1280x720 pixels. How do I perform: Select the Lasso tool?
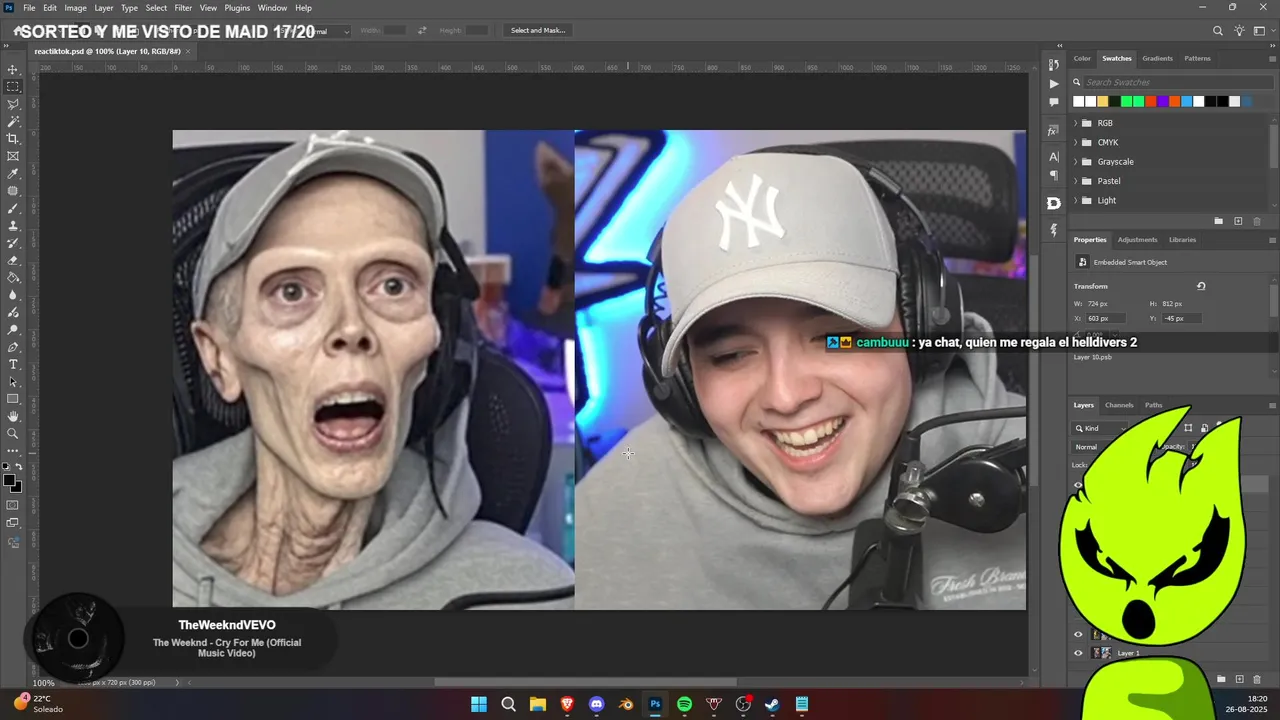click(13, 104)
